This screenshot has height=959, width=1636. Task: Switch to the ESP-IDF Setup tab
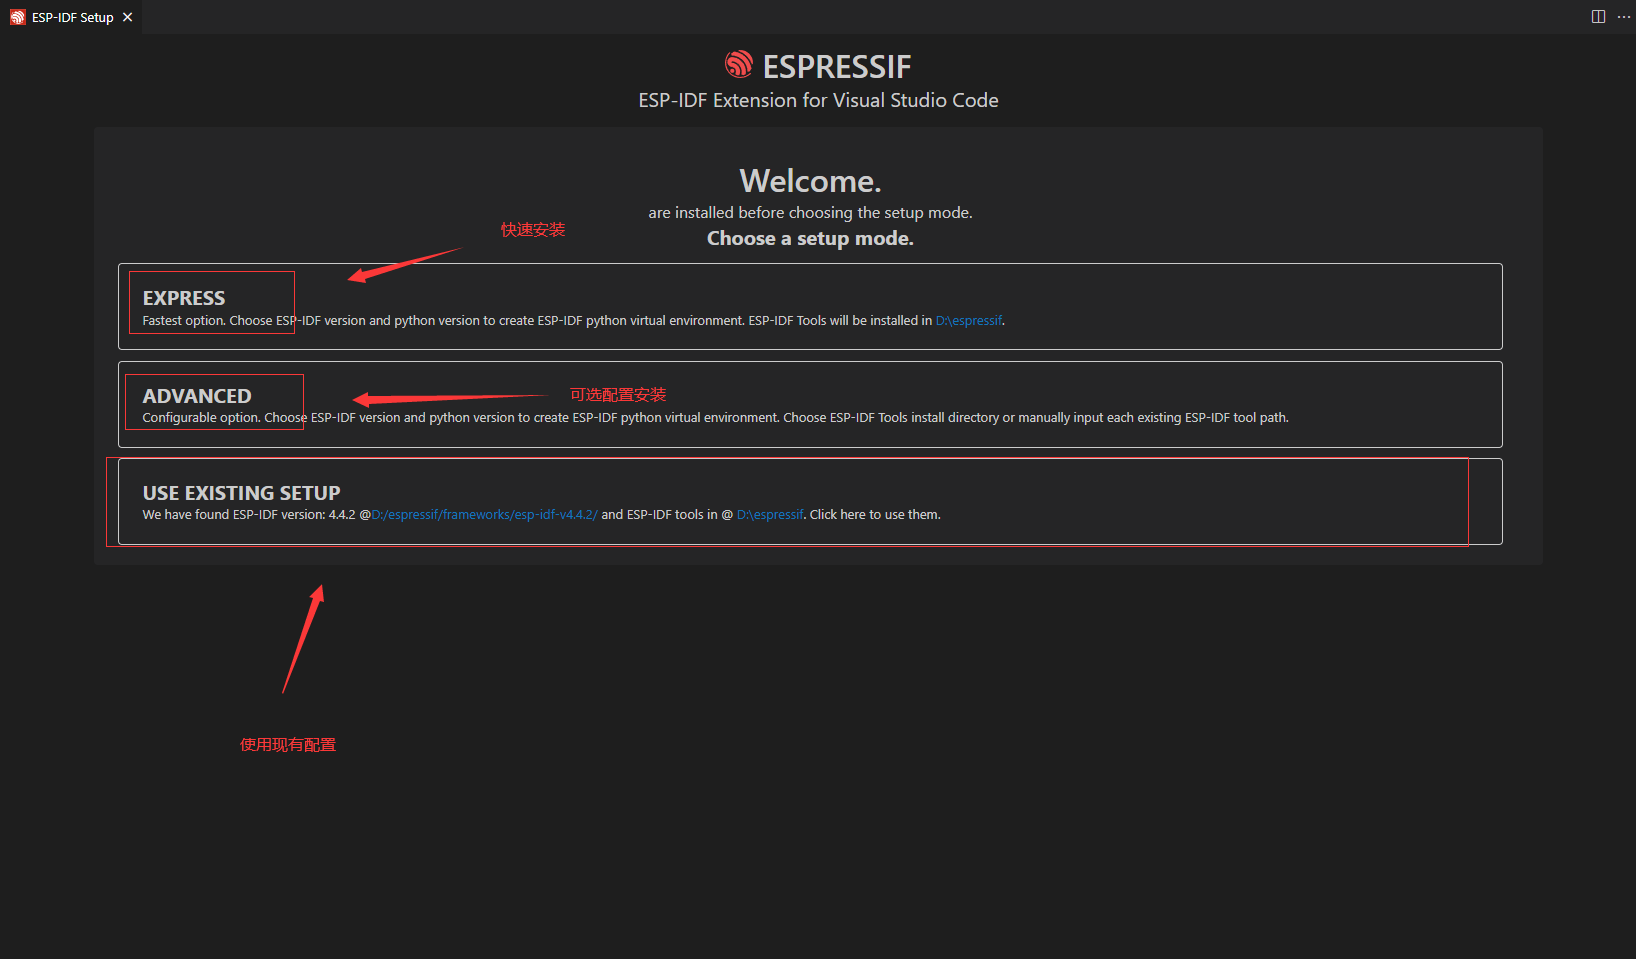(71, 17)
